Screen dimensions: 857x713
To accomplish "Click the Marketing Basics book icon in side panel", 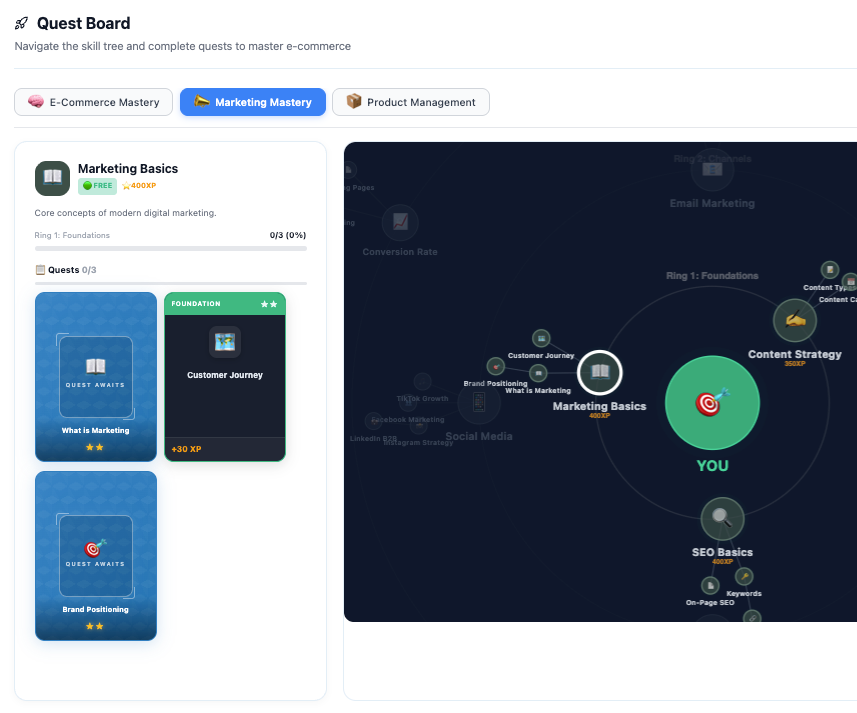I will [x=52, y=178].
